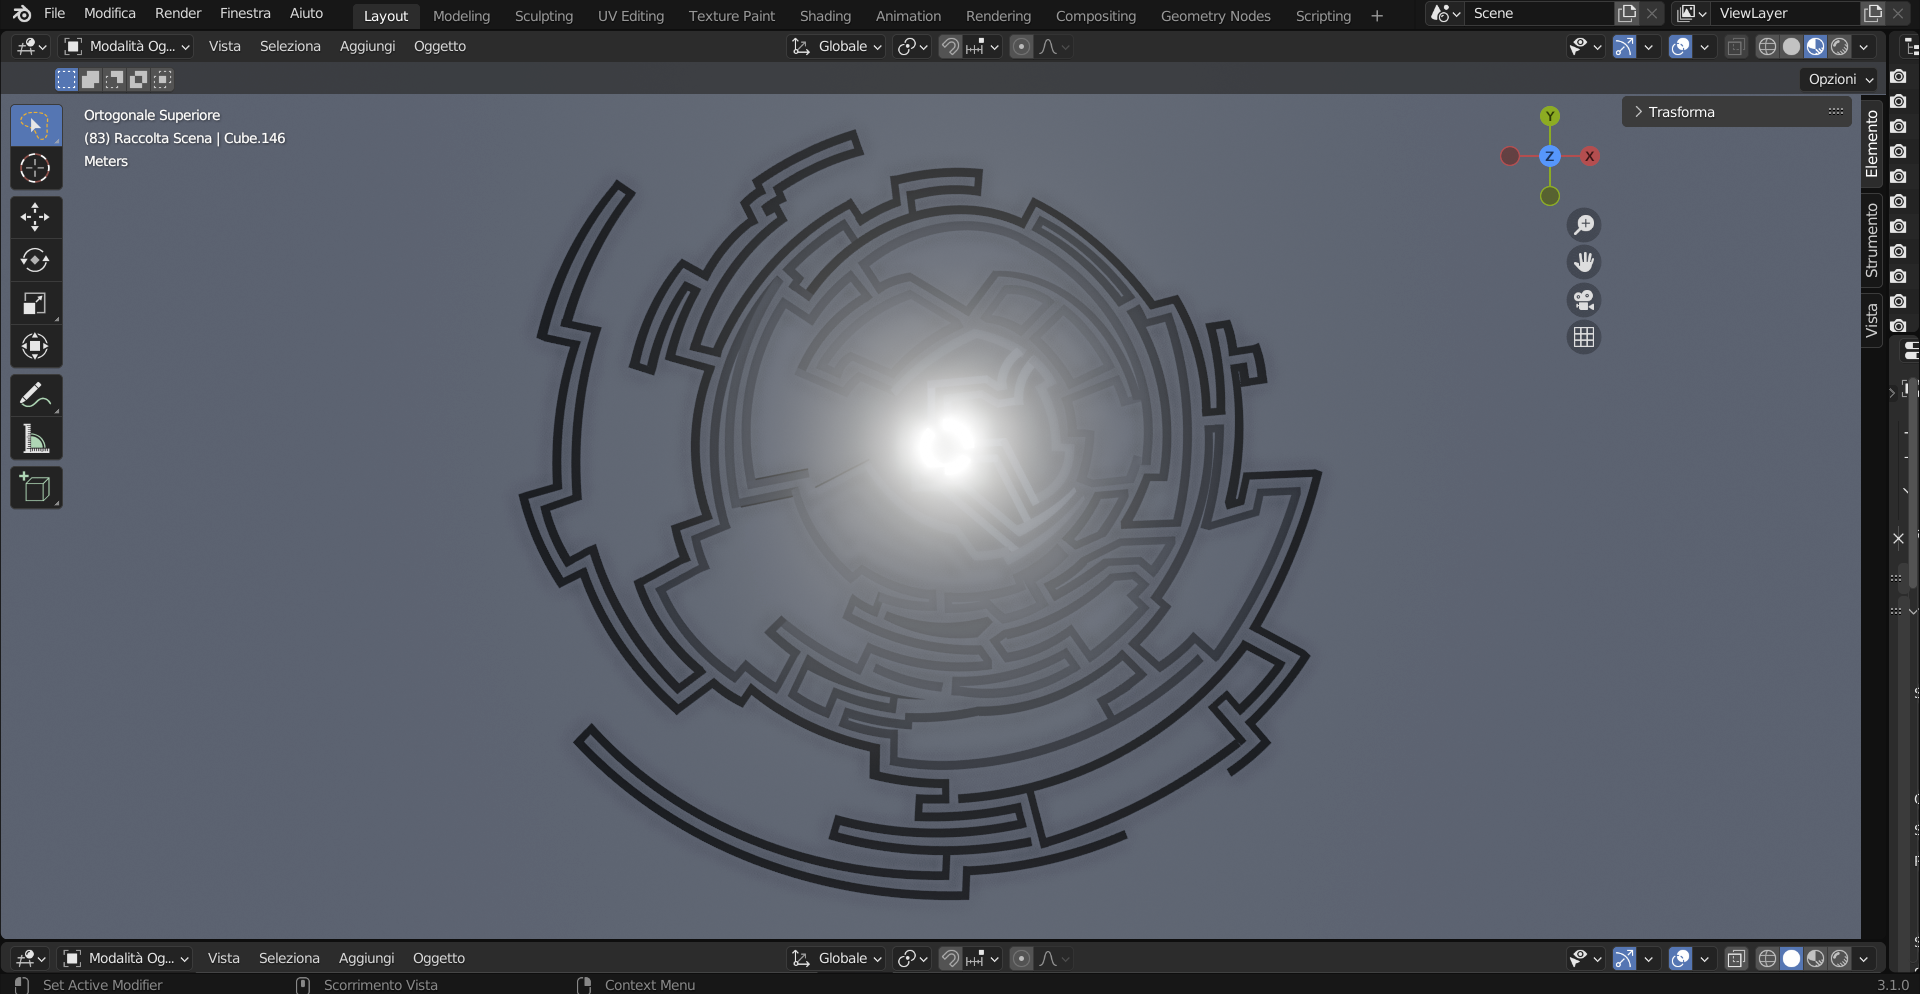Open the Render menu
Screen dimensions: 1920x994
[x=178, y=13]
